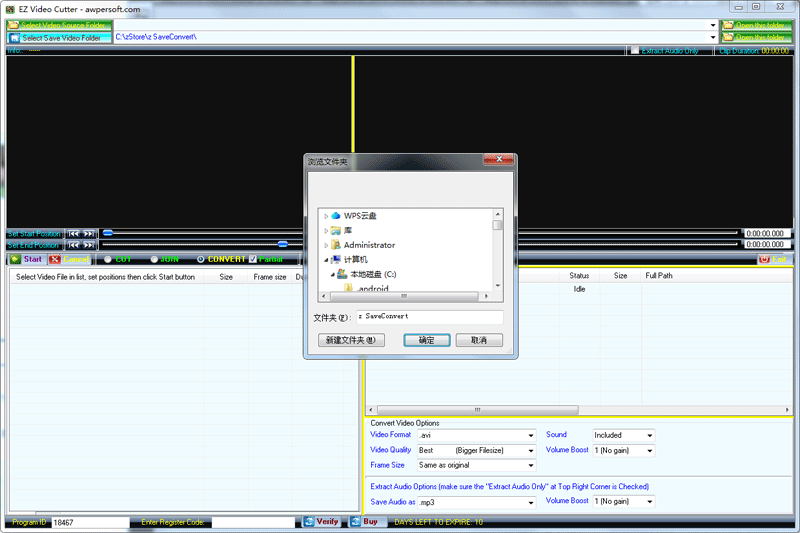Click the Set End Position button
800x533 pixels.
(34, 245)
